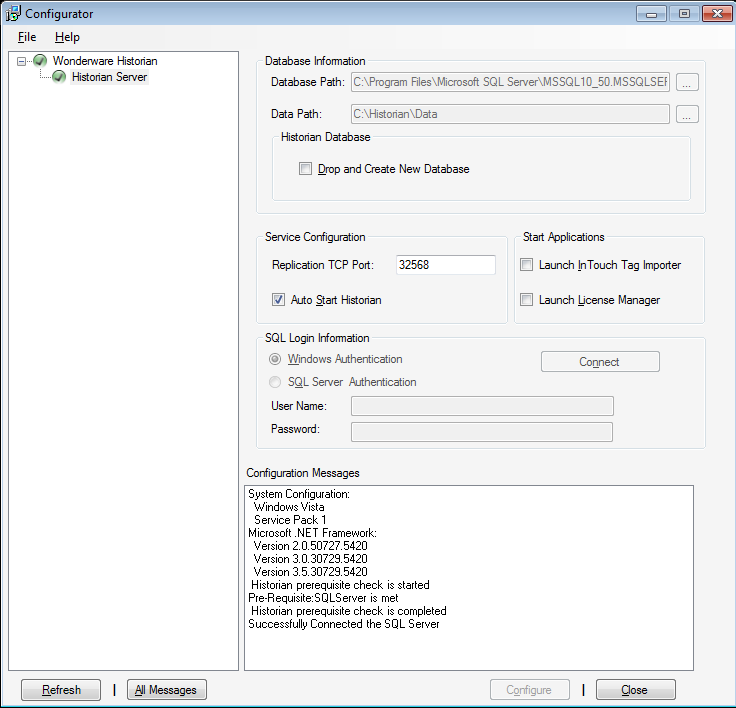The image size is (736, 708).
Task: Check Launch InTouch Tag Importer
Action: [527, 265]
